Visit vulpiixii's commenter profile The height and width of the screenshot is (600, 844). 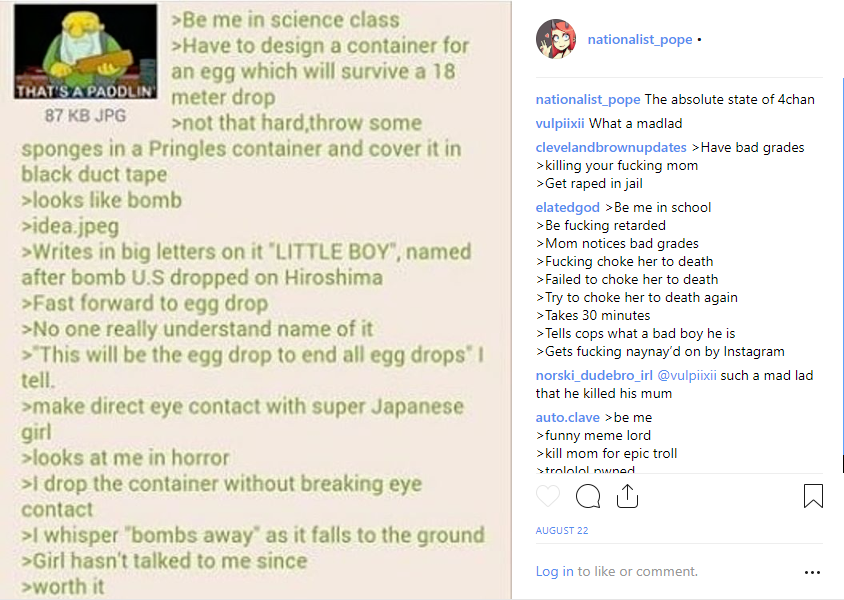pos(560,123)
